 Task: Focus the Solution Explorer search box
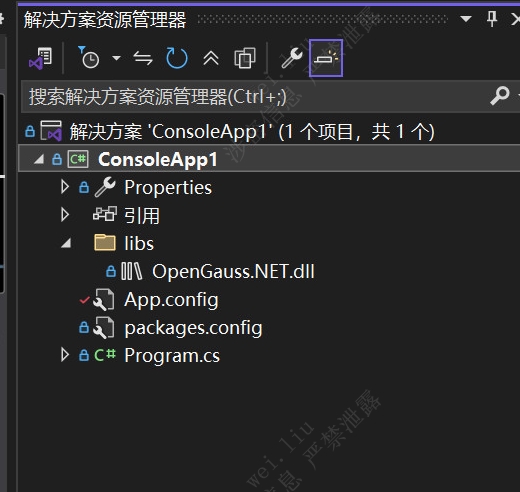pos(253,97)
